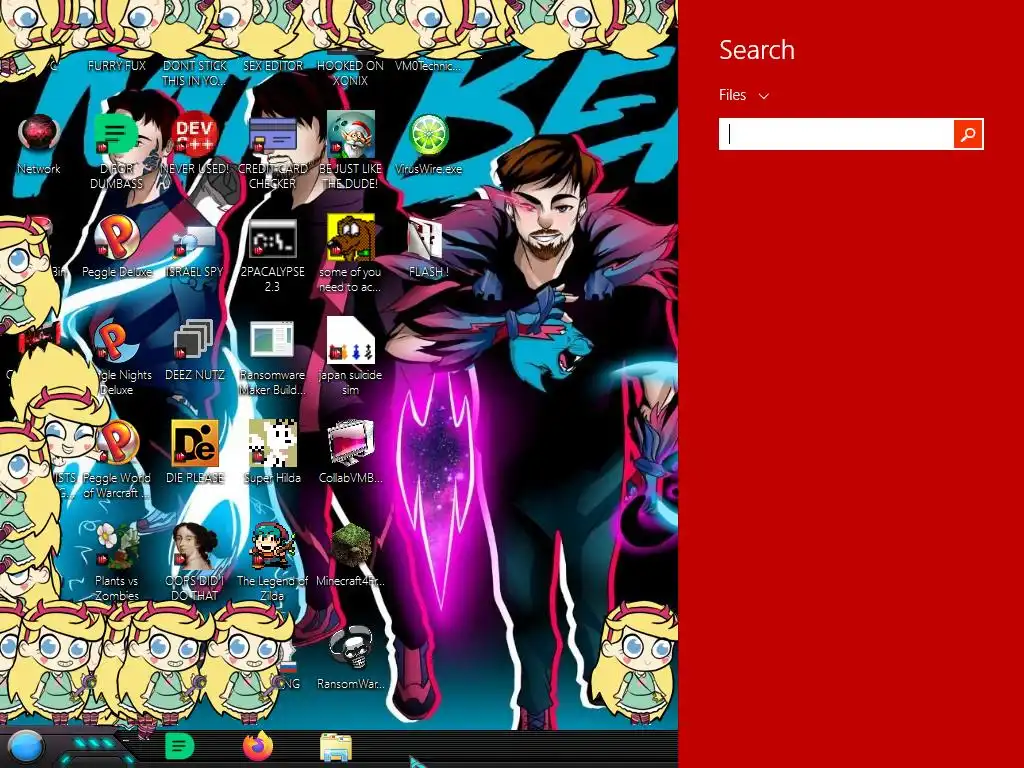Screen dimensions: 1024x768
Task: Launch VirusWire.exe lime icon
Action: click(x=428, y=135)
